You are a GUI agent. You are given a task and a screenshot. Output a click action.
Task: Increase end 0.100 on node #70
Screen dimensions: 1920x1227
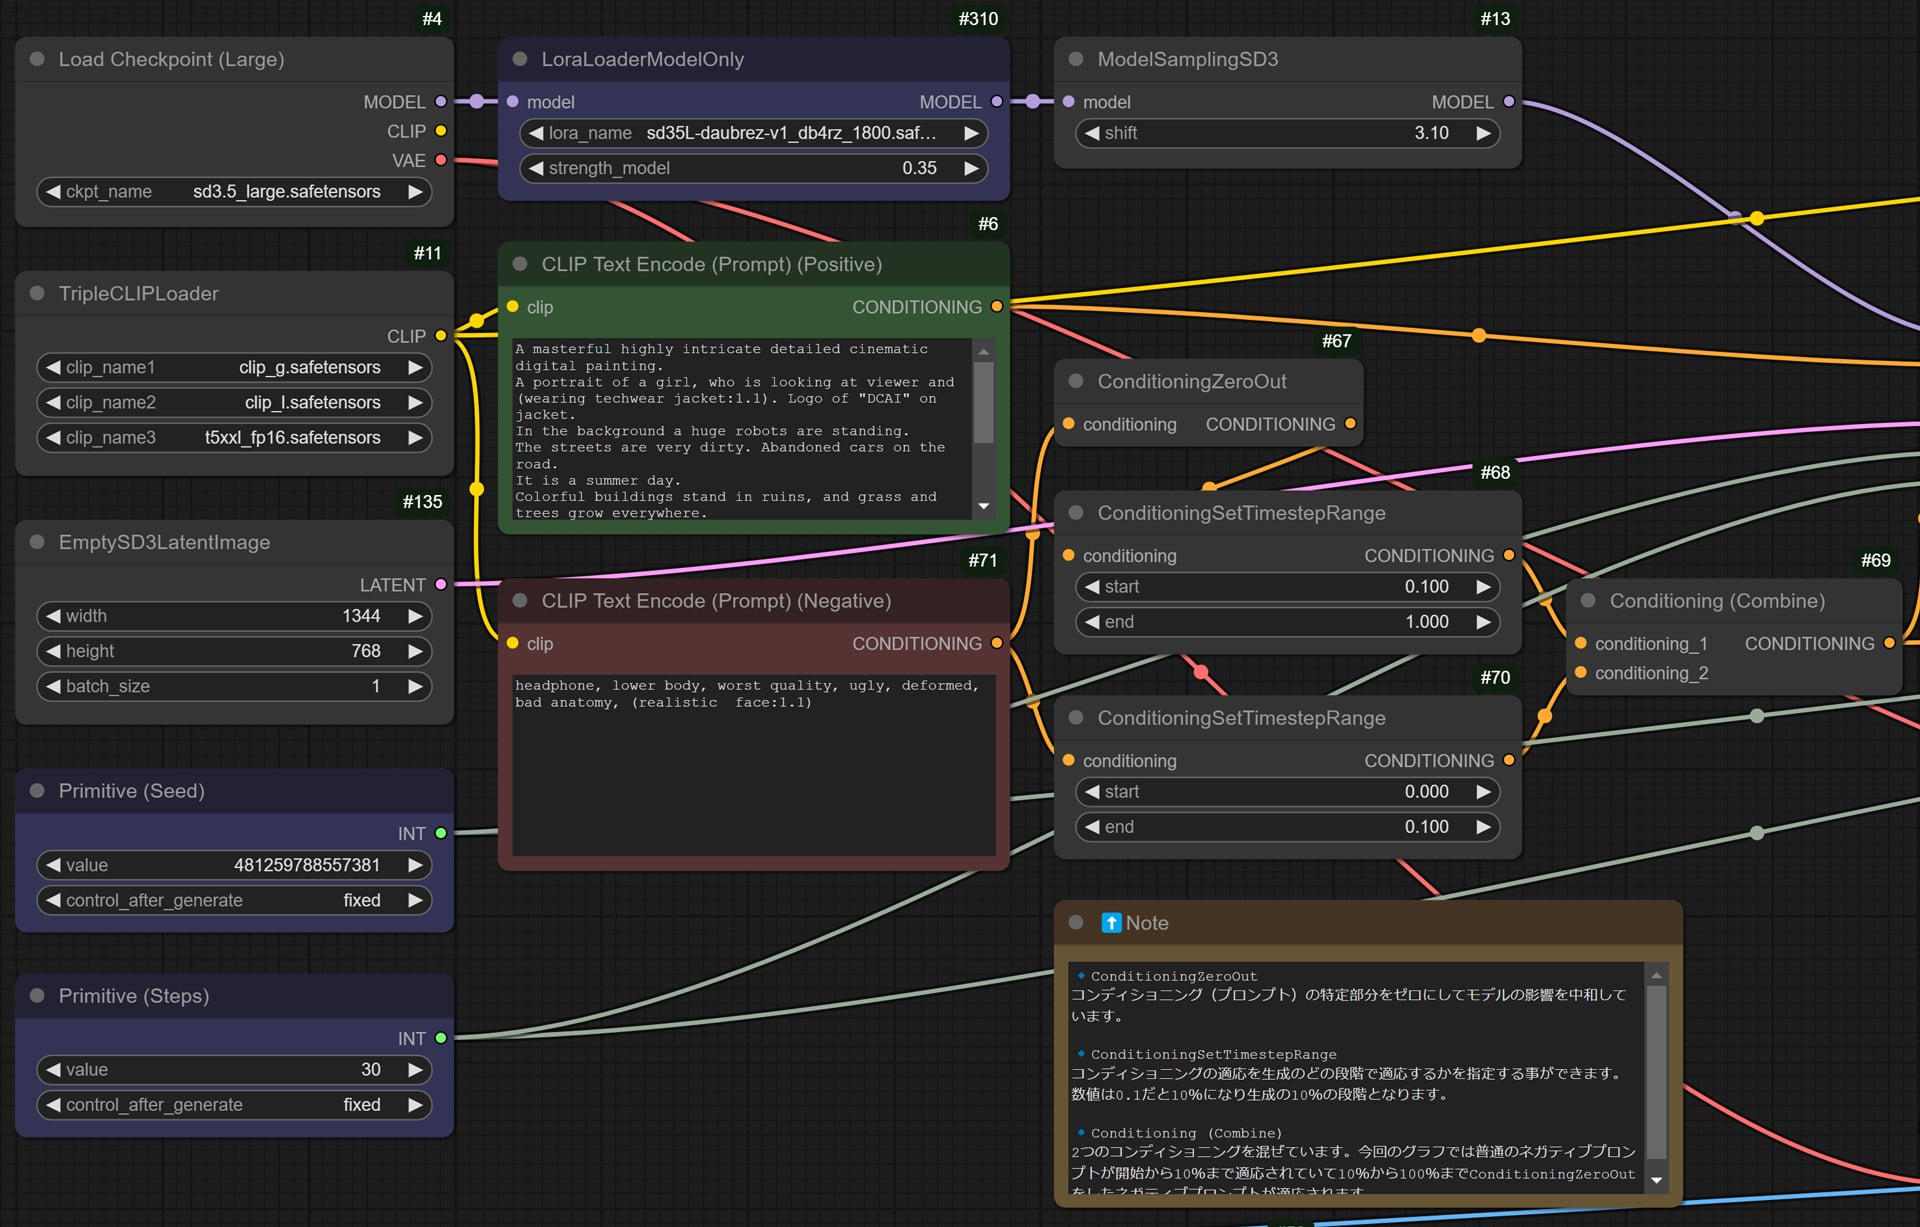point(1483,827)
